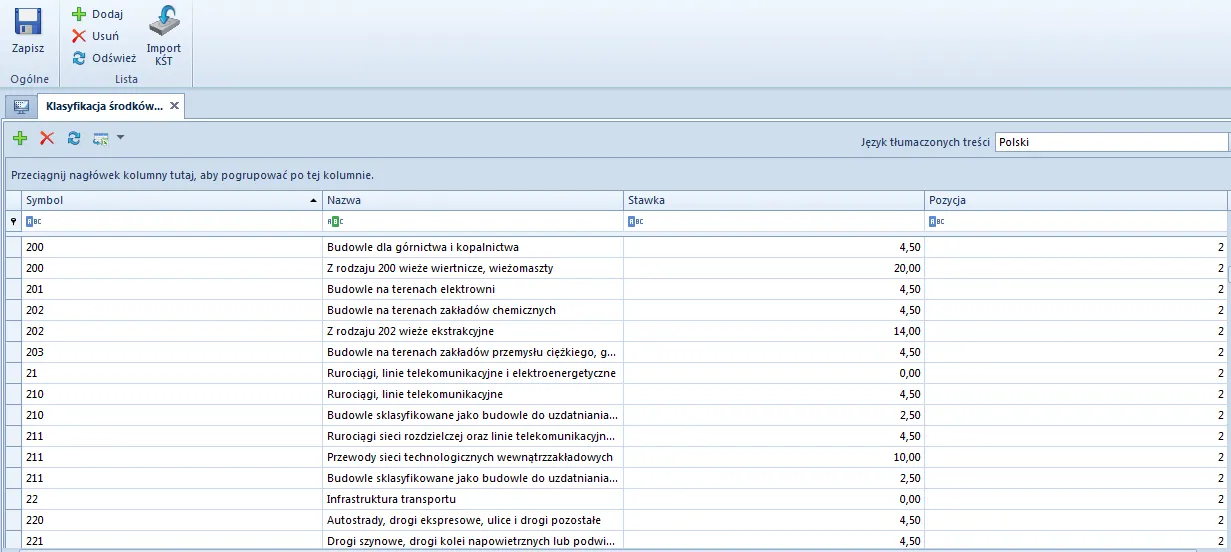1231x552 pixels.
Task: Expand the dropdown arrow beside the export icon
Action: 120,138
